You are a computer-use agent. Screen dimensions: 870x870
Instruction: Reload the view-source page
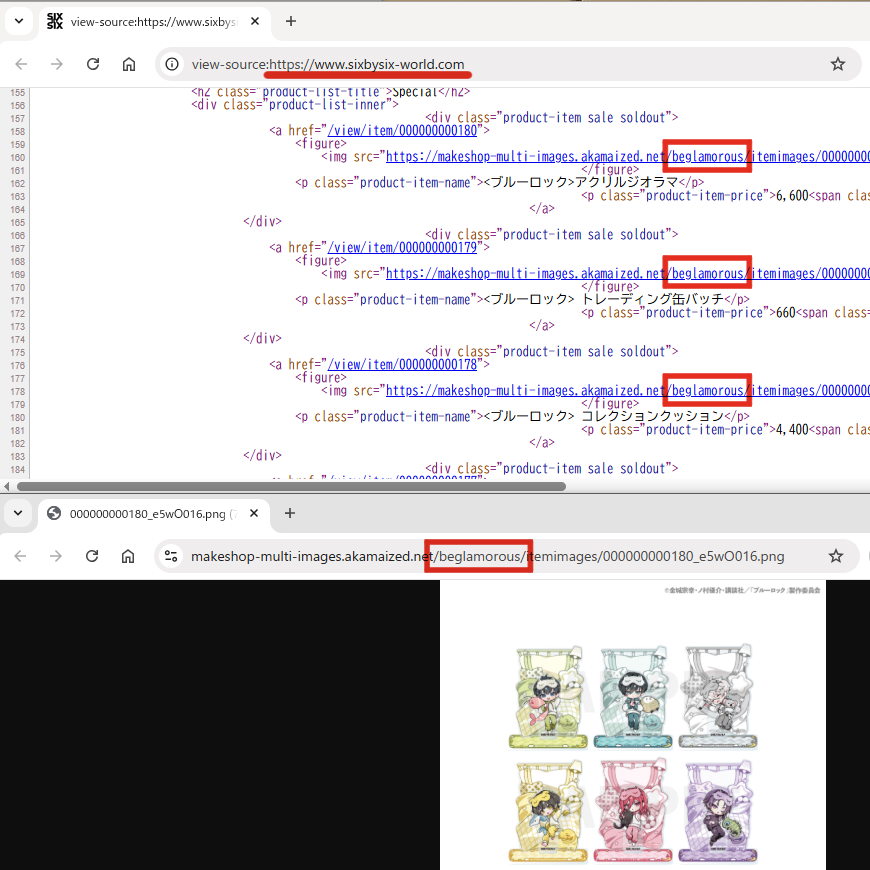93,64
